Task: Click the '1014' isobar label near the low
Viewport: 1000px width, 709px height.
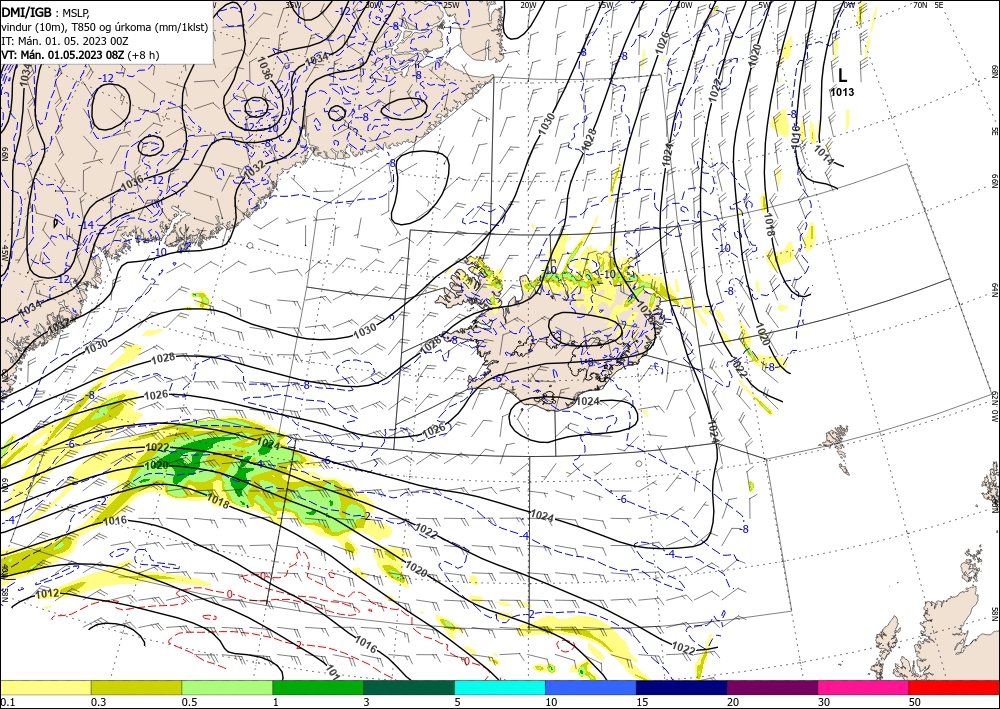Action: click(x=823, y=155)
